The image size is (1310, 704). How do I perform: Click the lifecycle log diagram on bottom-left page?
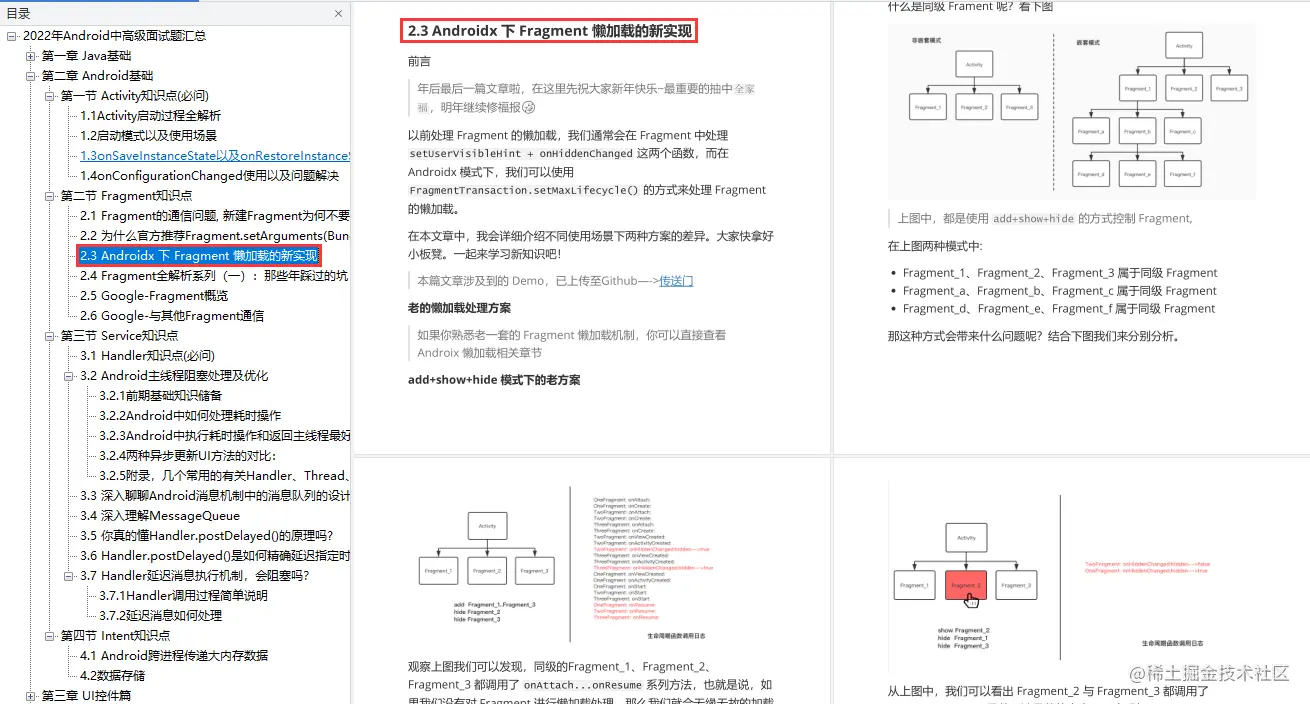click(x=590, y=566)
